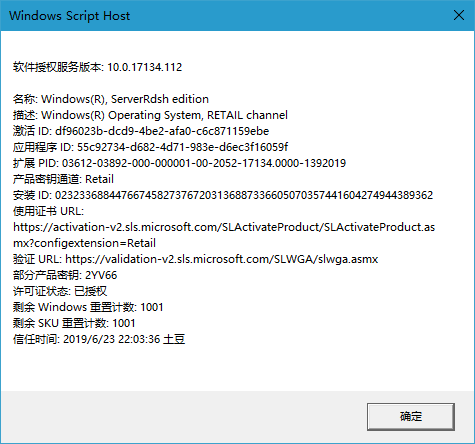The image size is (475, 444).
Task: Click the 使用证书 URL label
Action: tap(48, 211)
